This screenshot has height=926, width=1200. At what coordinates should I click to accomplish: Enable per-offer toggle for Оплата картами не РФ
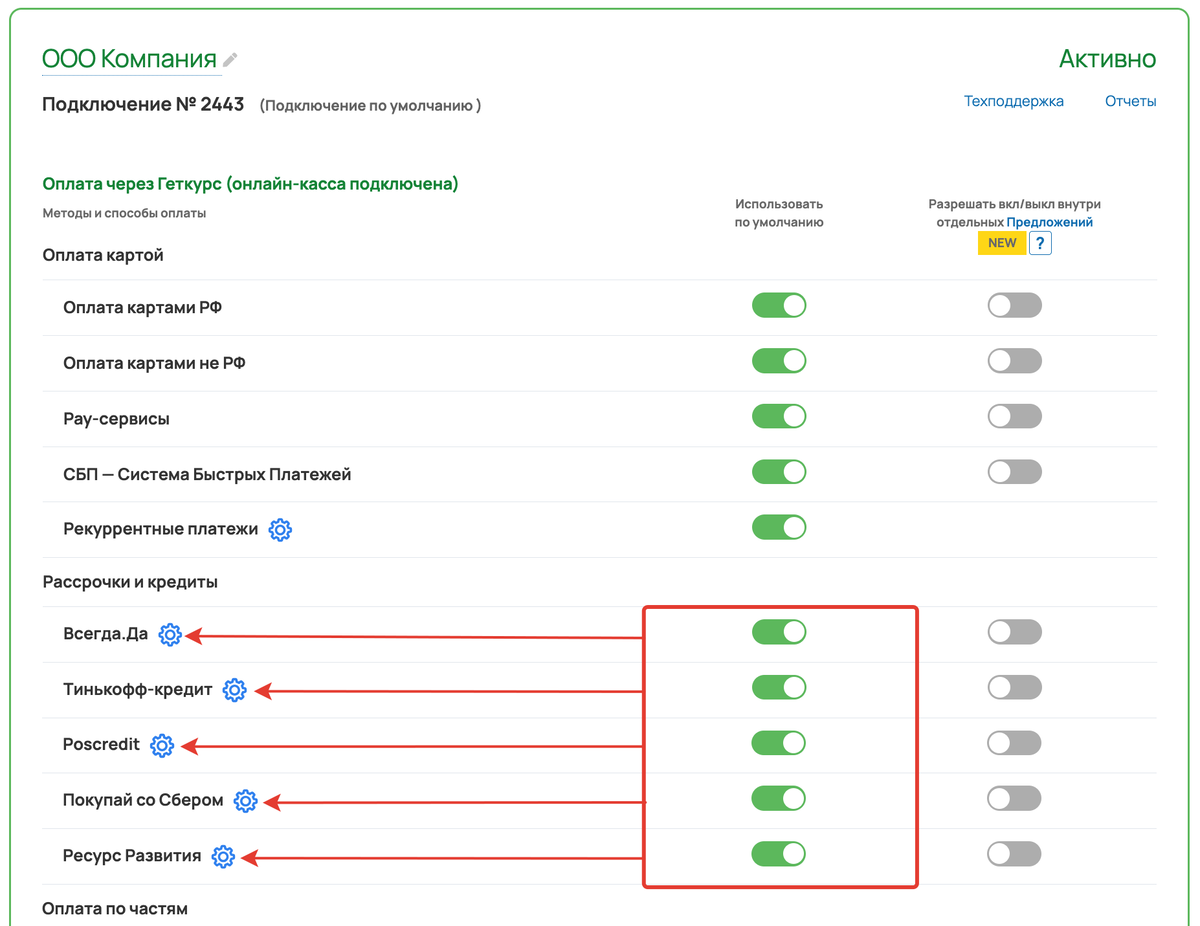tap(1014, 361)
